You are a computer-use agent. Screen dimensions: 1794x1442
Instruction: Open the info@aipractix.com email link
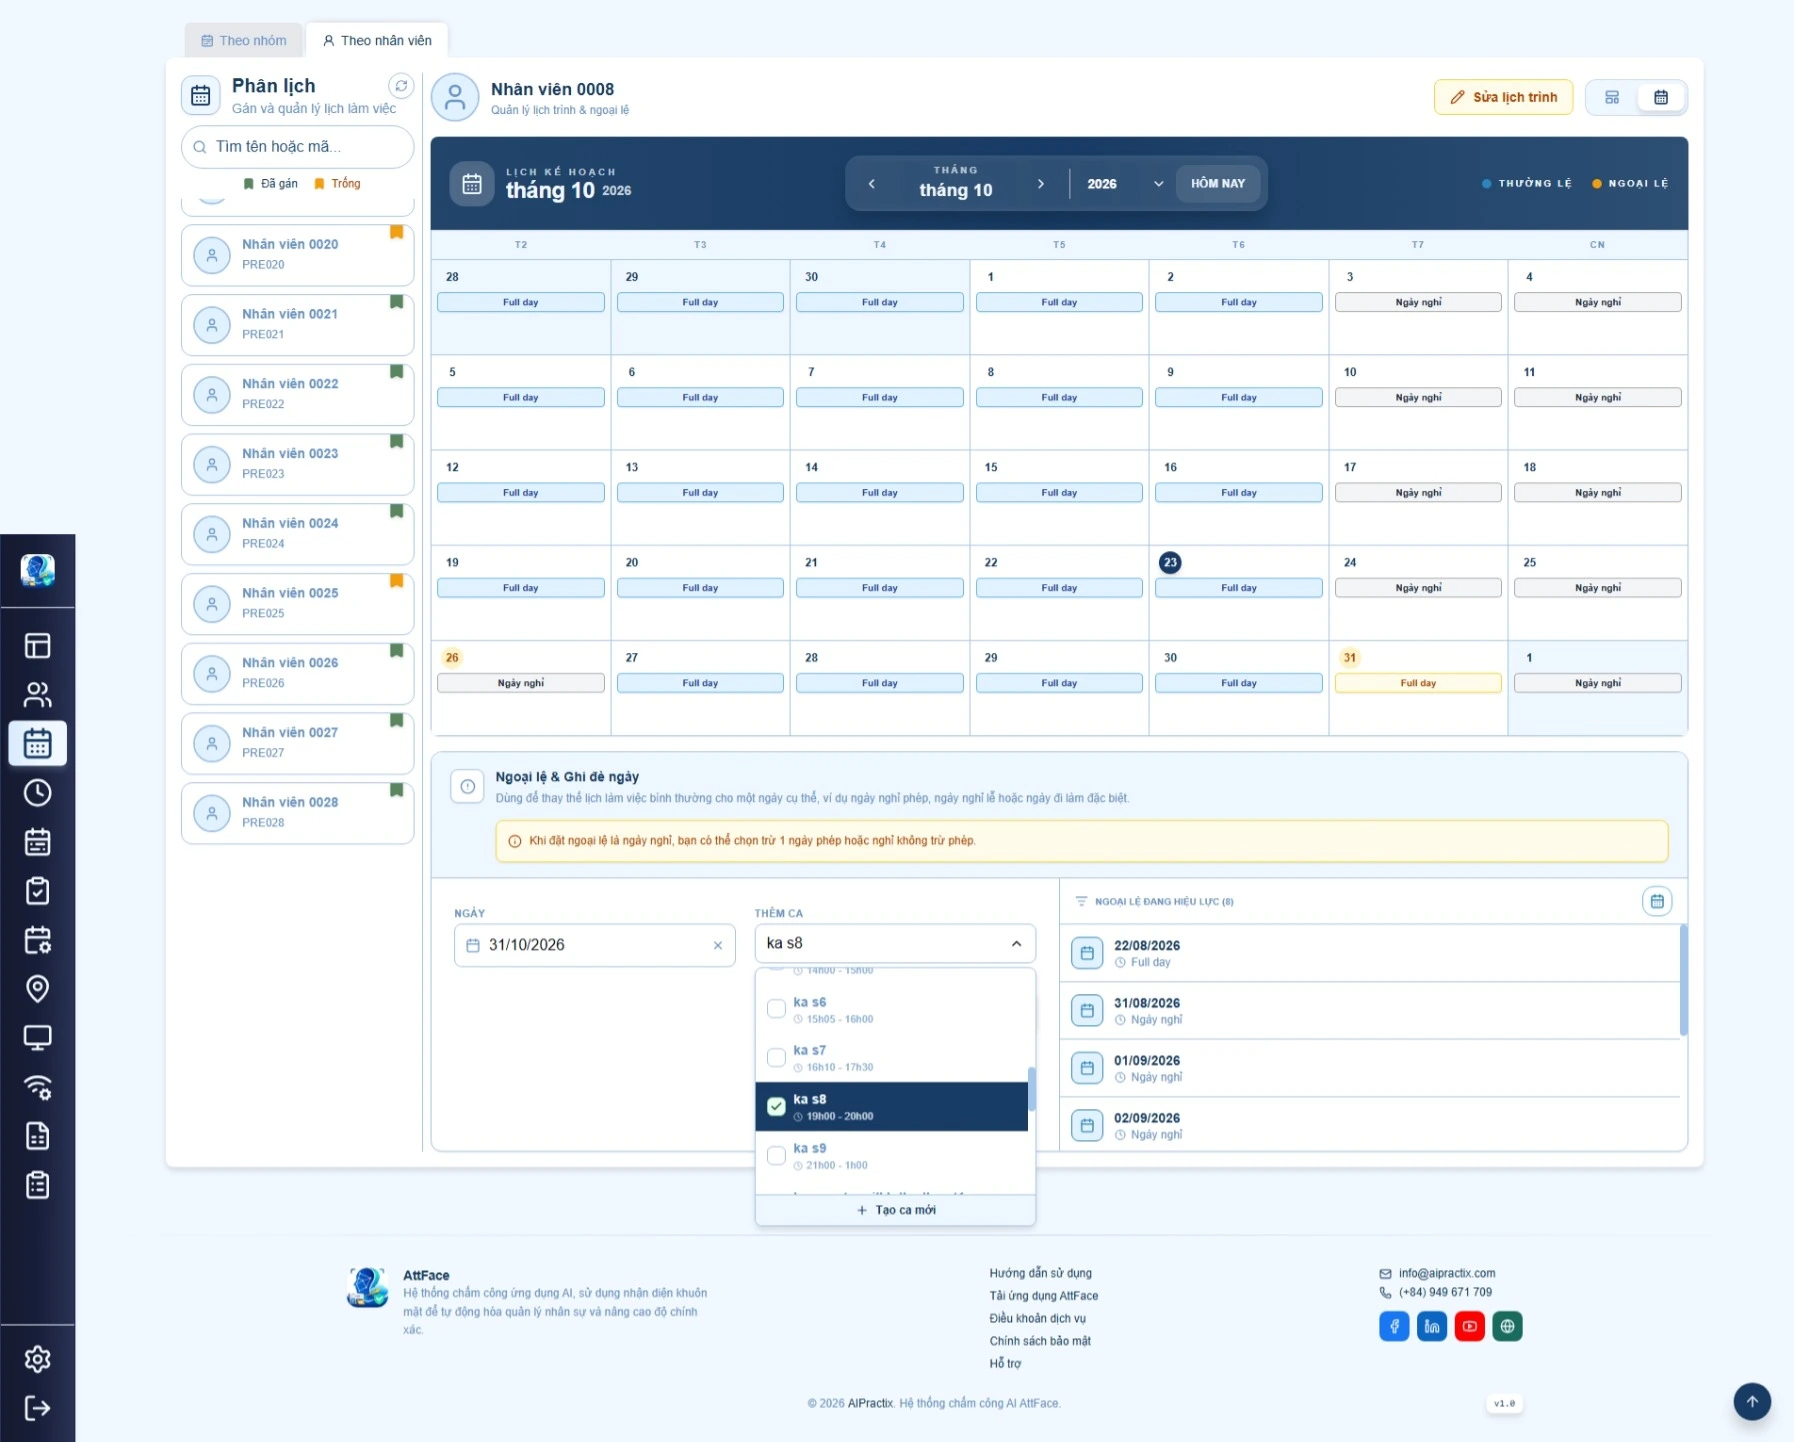[1446, 1273]
